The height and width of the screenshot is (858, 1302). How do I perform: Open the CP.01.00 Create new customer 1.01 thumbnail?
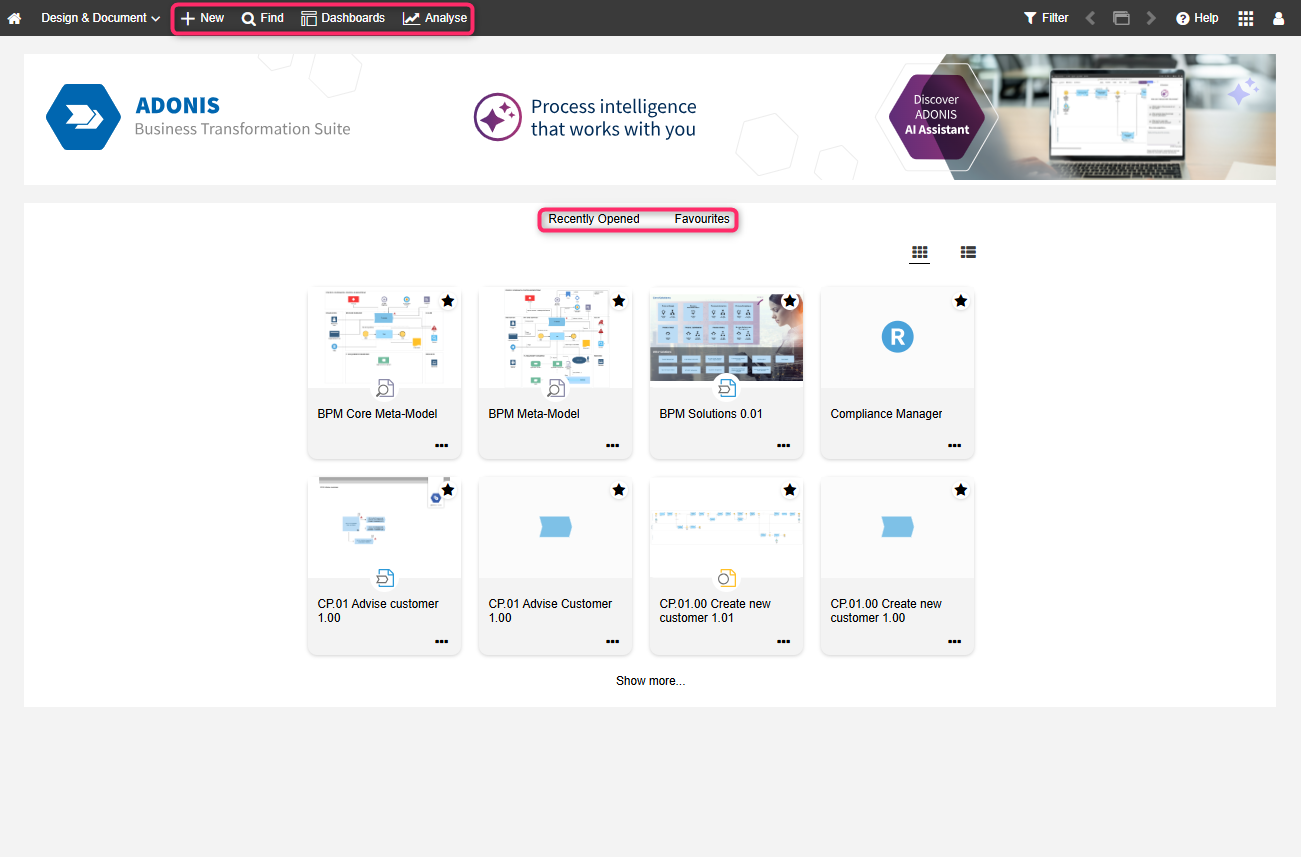tap(726, 525)
